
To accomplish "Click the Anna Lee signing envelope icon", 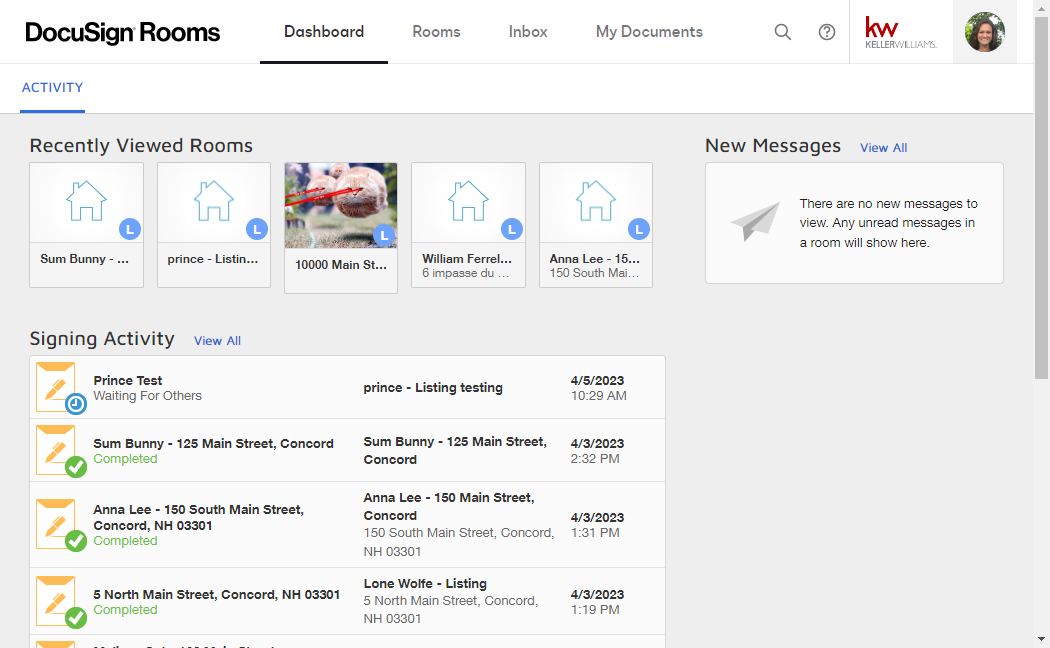I will tap(60, 525).
